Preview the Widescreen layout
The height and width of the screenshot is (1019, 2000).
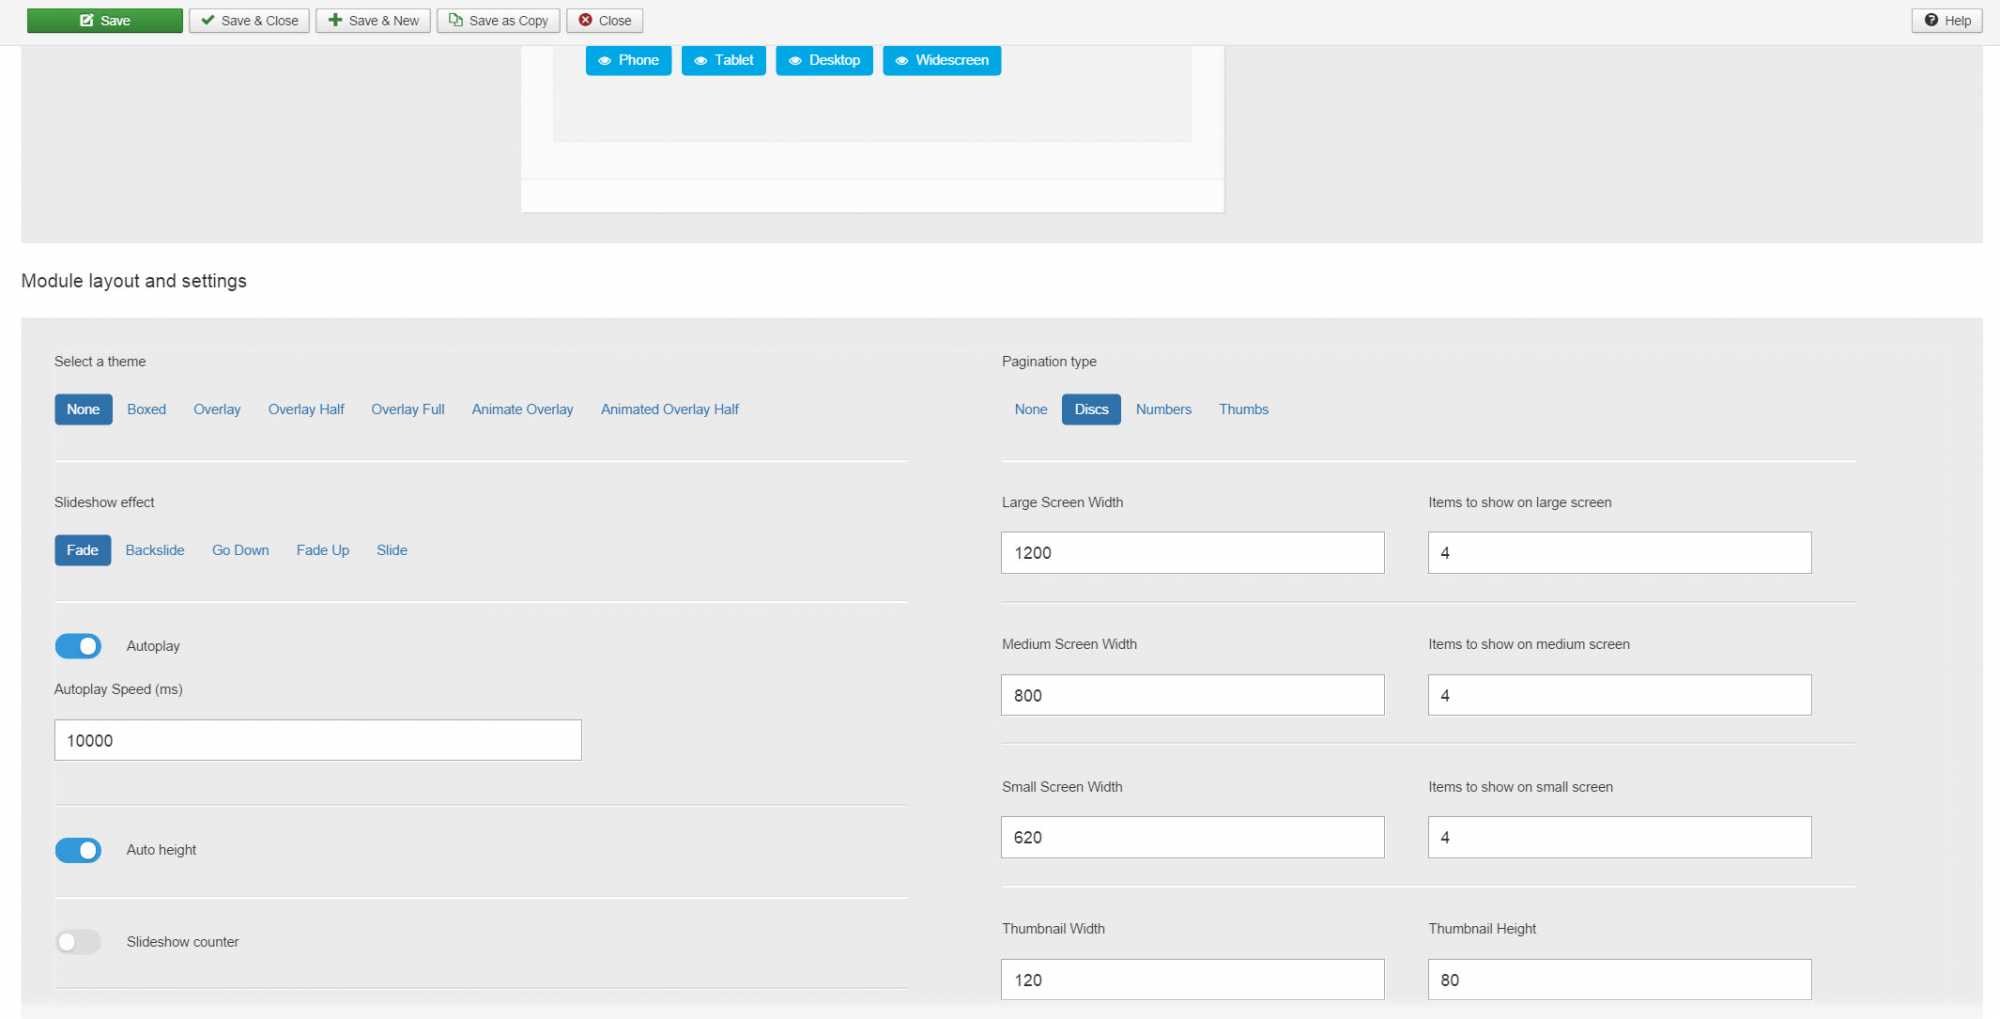point(941,60)
